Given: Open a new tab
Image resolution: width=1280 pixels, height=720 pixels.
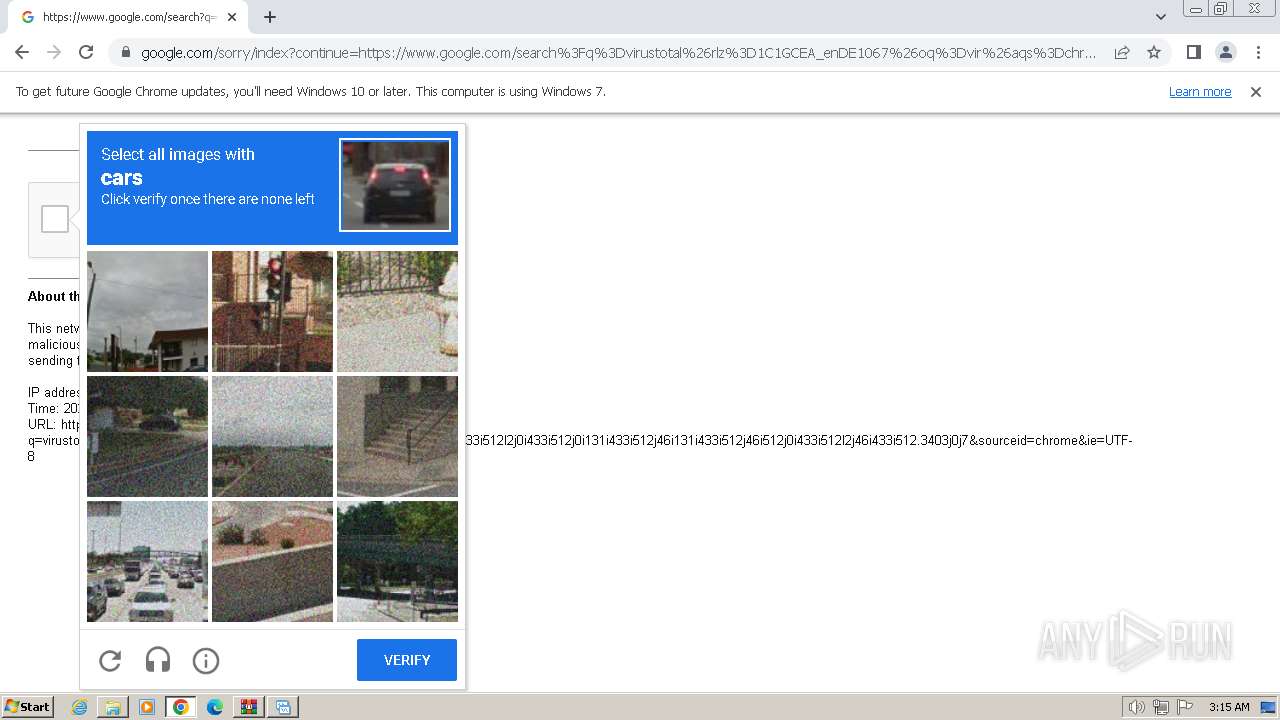Looking at the screenshot, I should pos(270,17).
